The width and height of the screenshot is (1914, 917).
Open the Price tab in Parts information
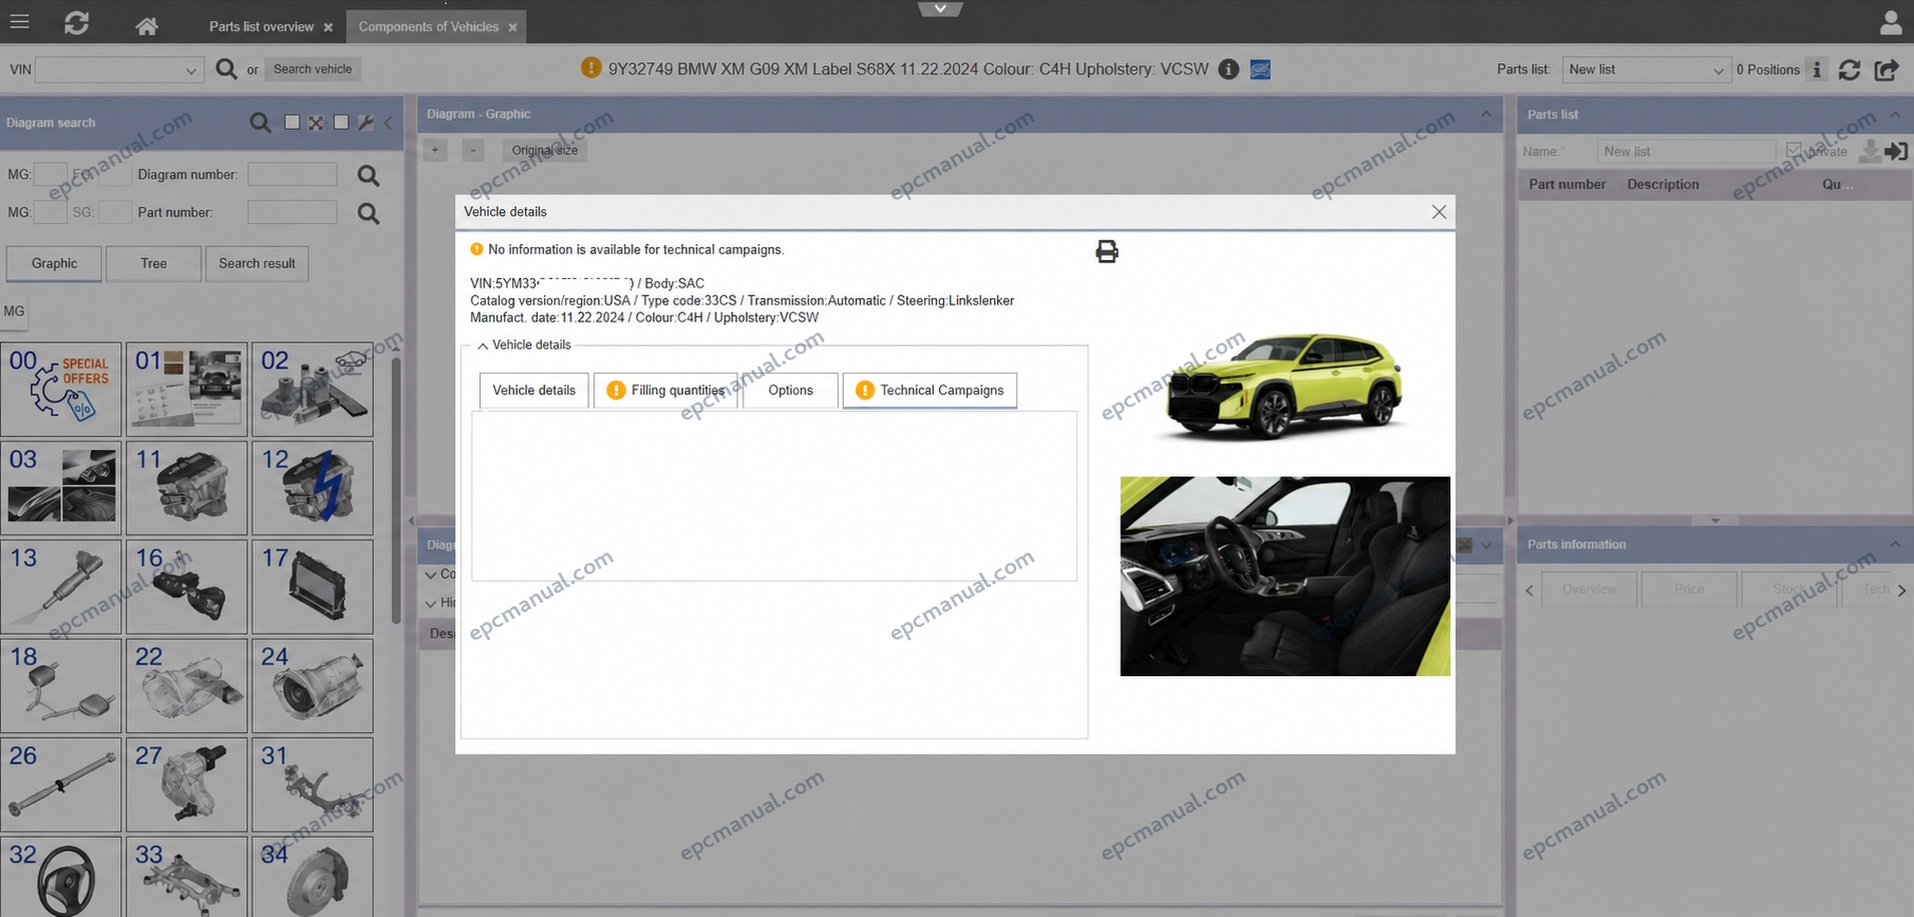pyautogui.click(x=1689, y=589)
